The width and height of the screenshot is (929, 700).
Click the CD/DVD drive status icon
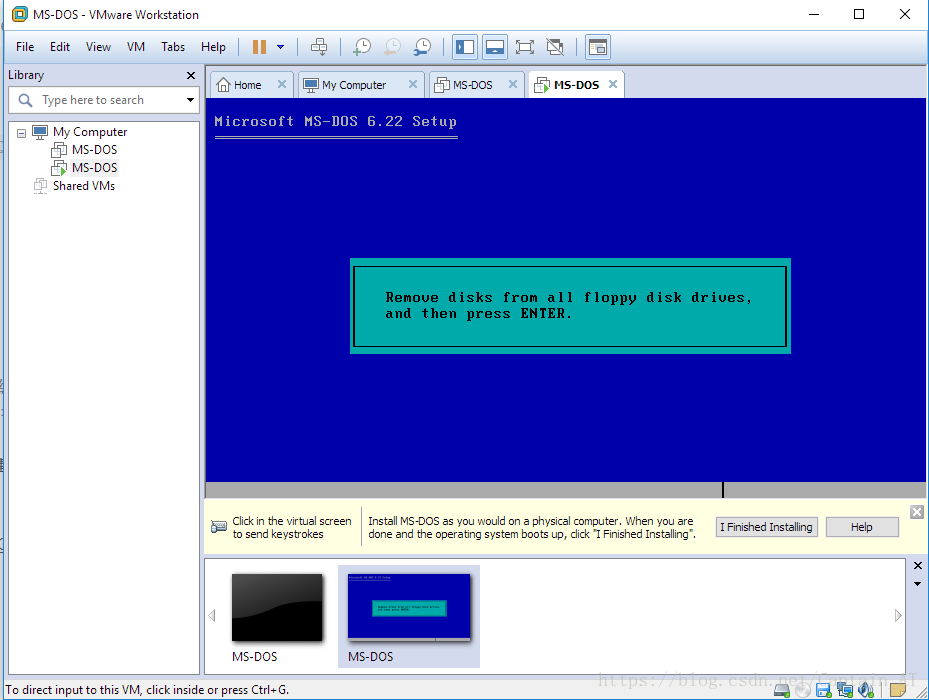point(803,690)
